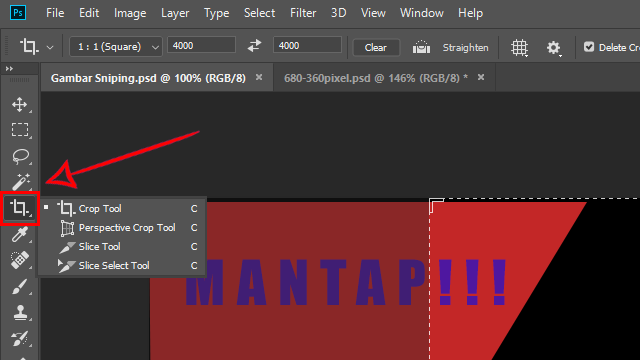Viewport: 640px width, 360px height.
Task: Close the Gambar Sniping.psd tab
Action: [x=259, y=77]
